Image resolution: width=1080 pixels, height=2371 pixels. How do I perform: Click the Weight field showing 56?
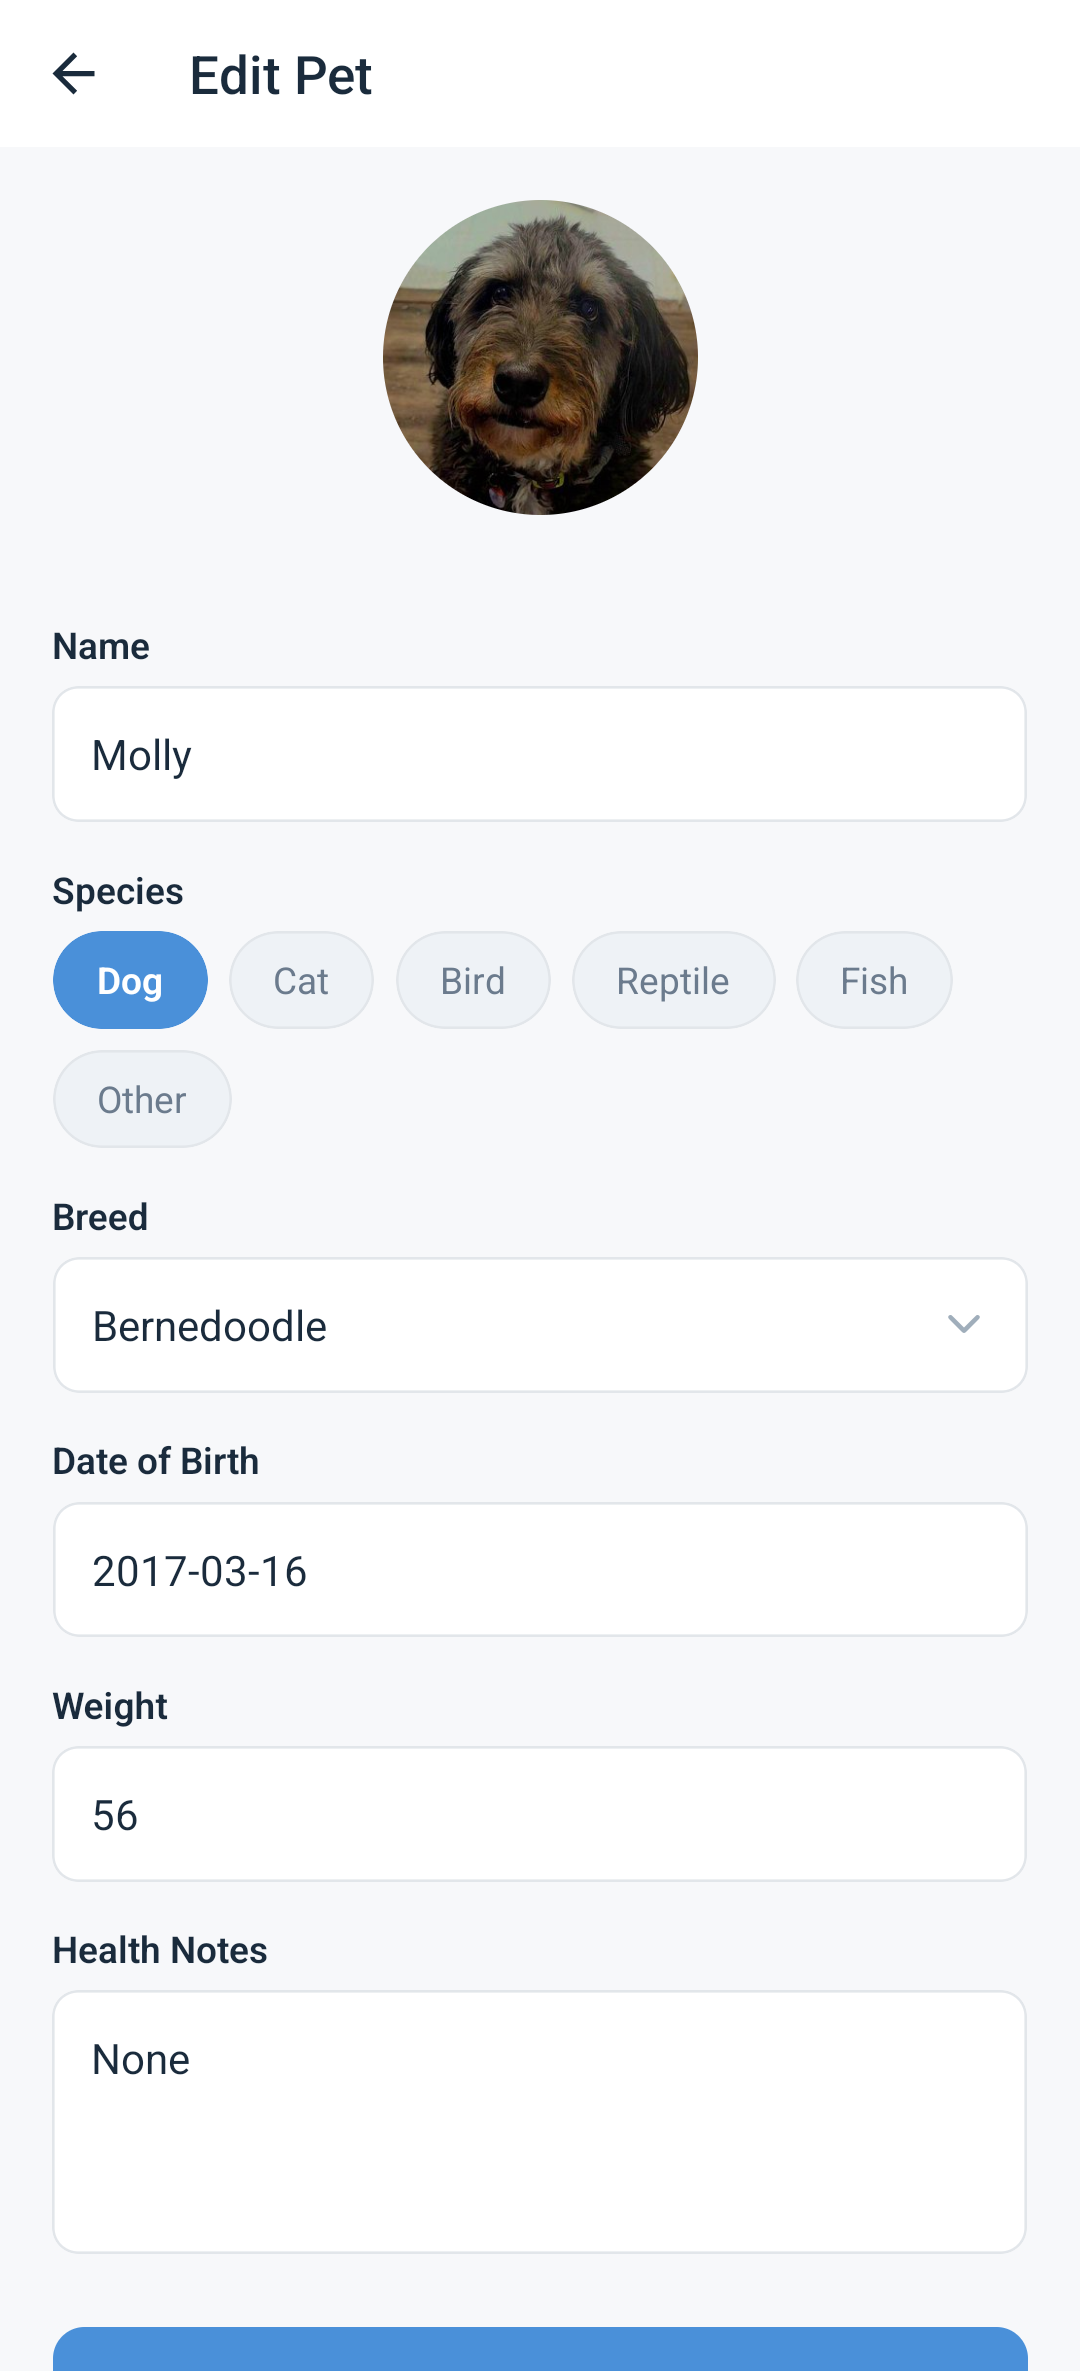pyautogui.click(x=539, y=1813)
